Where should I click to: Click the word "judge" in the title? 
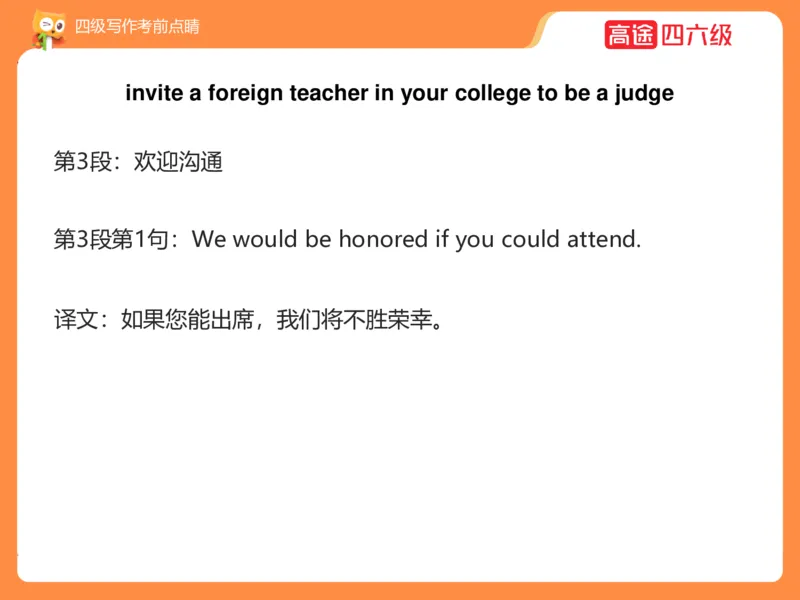tap(645, 94)
